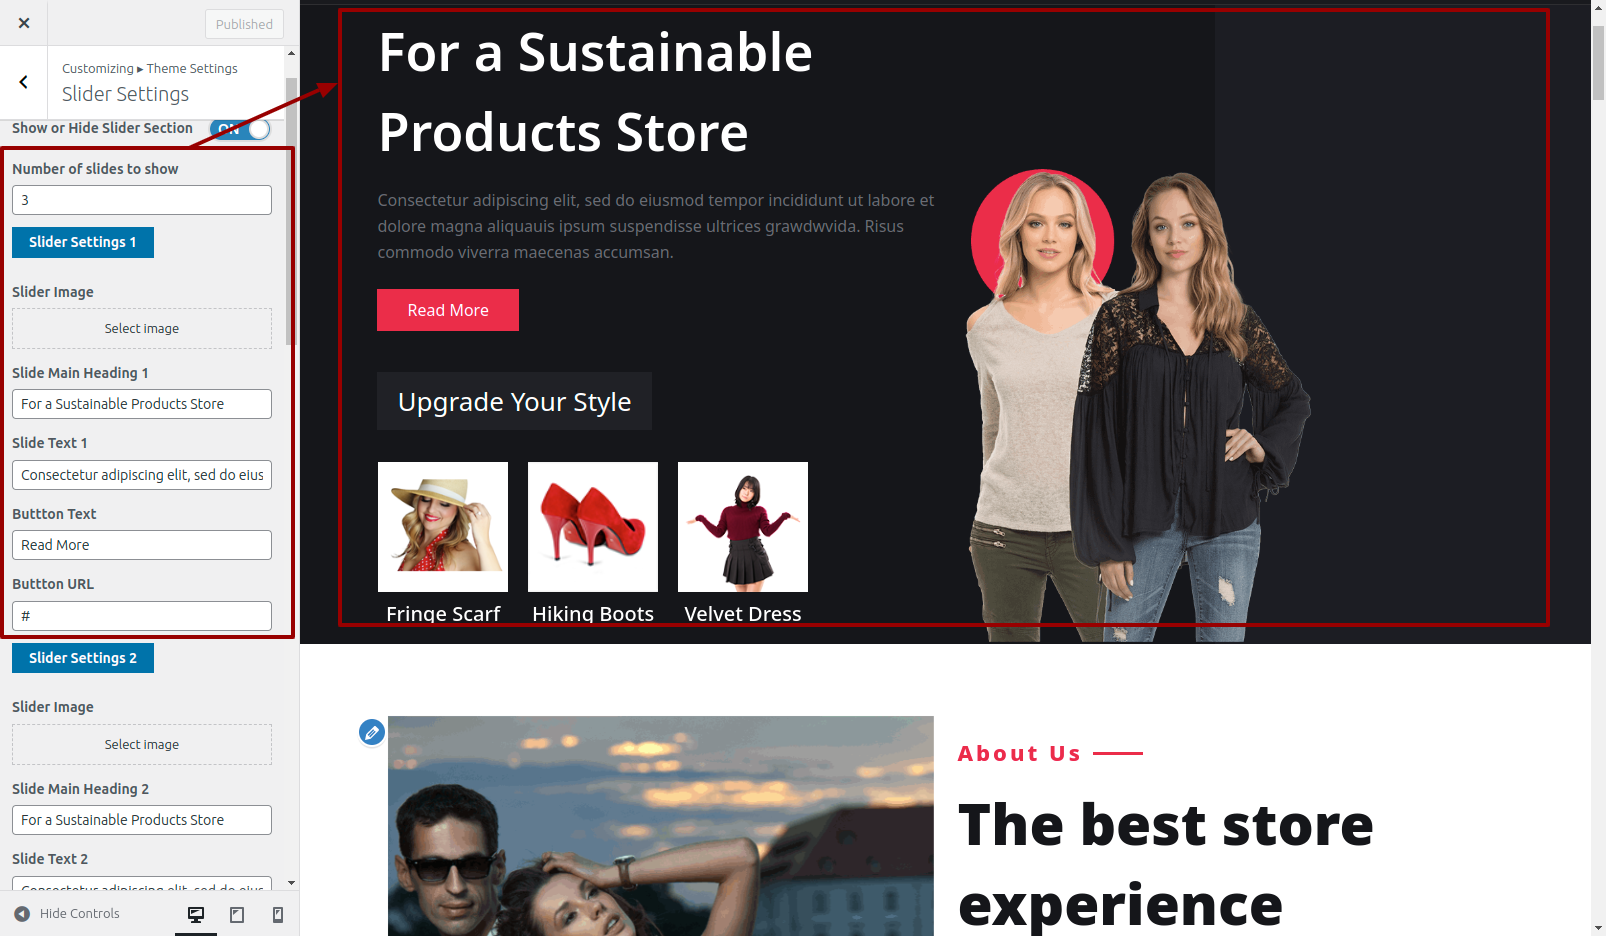
Task: Select image for second Slider Image
Action: pos(142,744)
